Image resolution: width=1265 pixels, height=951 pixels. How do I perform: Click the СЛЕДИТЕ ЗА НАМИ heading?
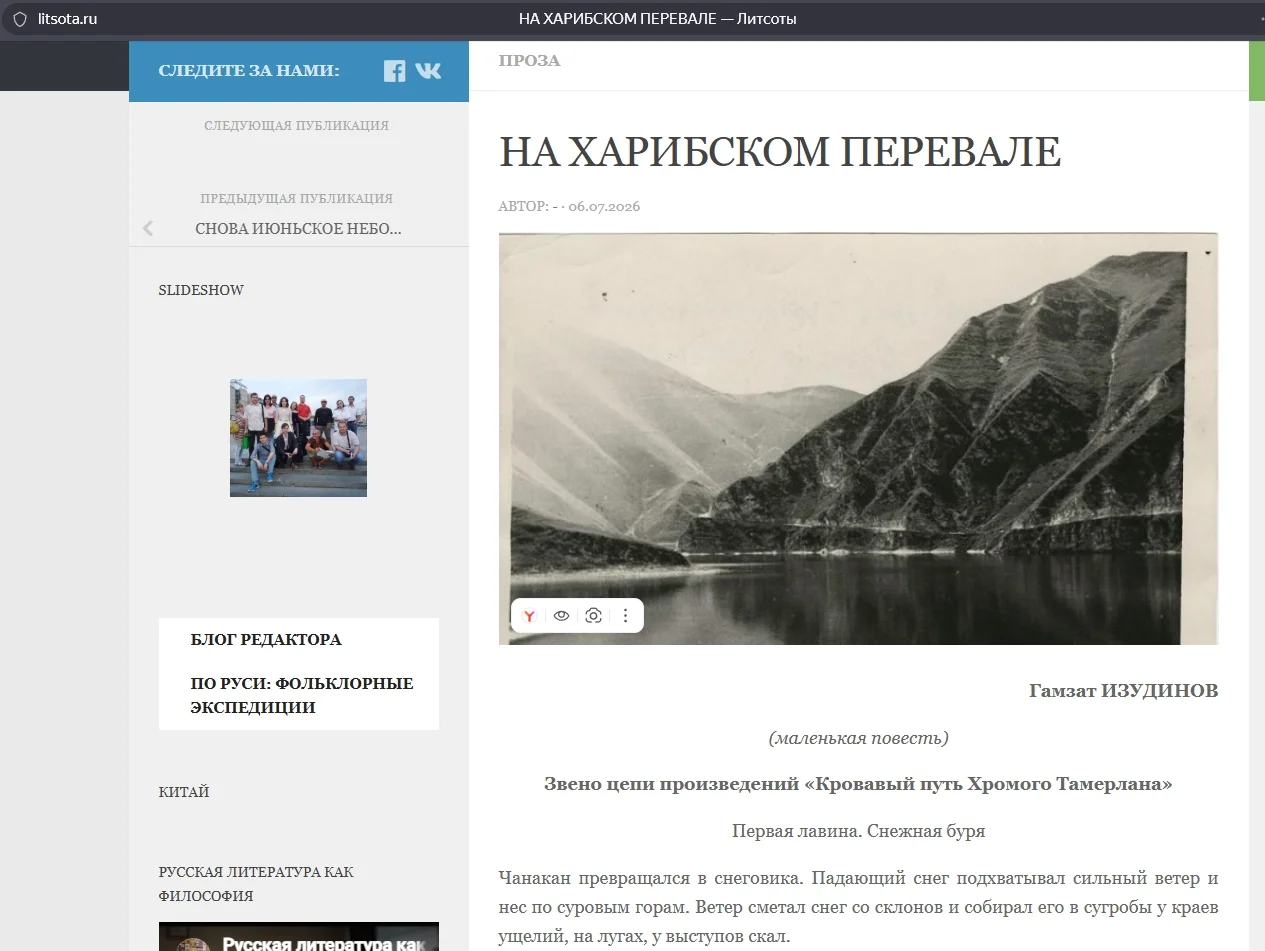click(248, 71)
